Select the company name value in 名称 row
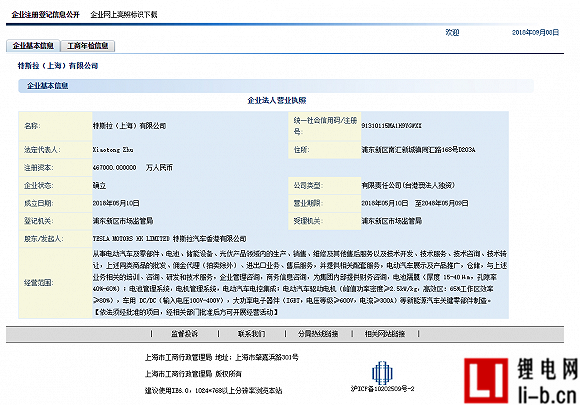580x405 pixels. (129, 126)
